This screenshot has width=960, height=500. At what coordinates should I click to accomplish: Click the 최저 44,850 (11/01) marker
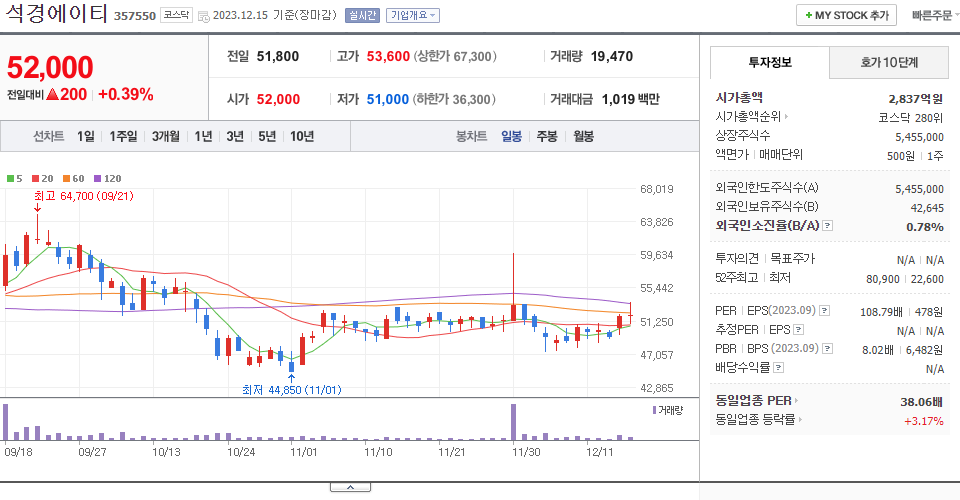[291, 389]
